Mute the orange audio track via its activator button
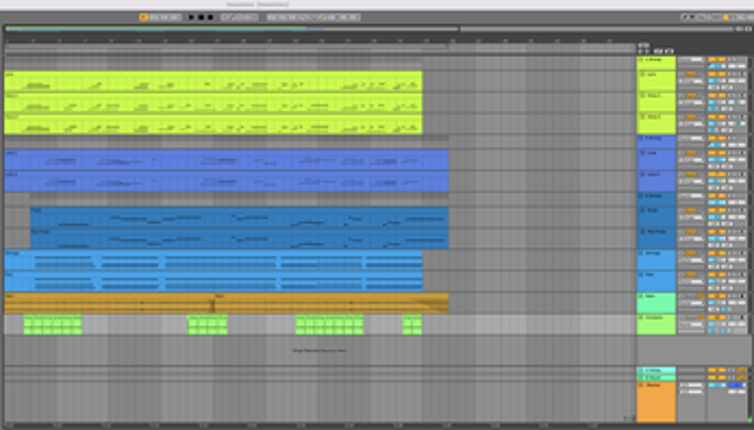Viewport: 754px width, 430px height. coord(714,296)
